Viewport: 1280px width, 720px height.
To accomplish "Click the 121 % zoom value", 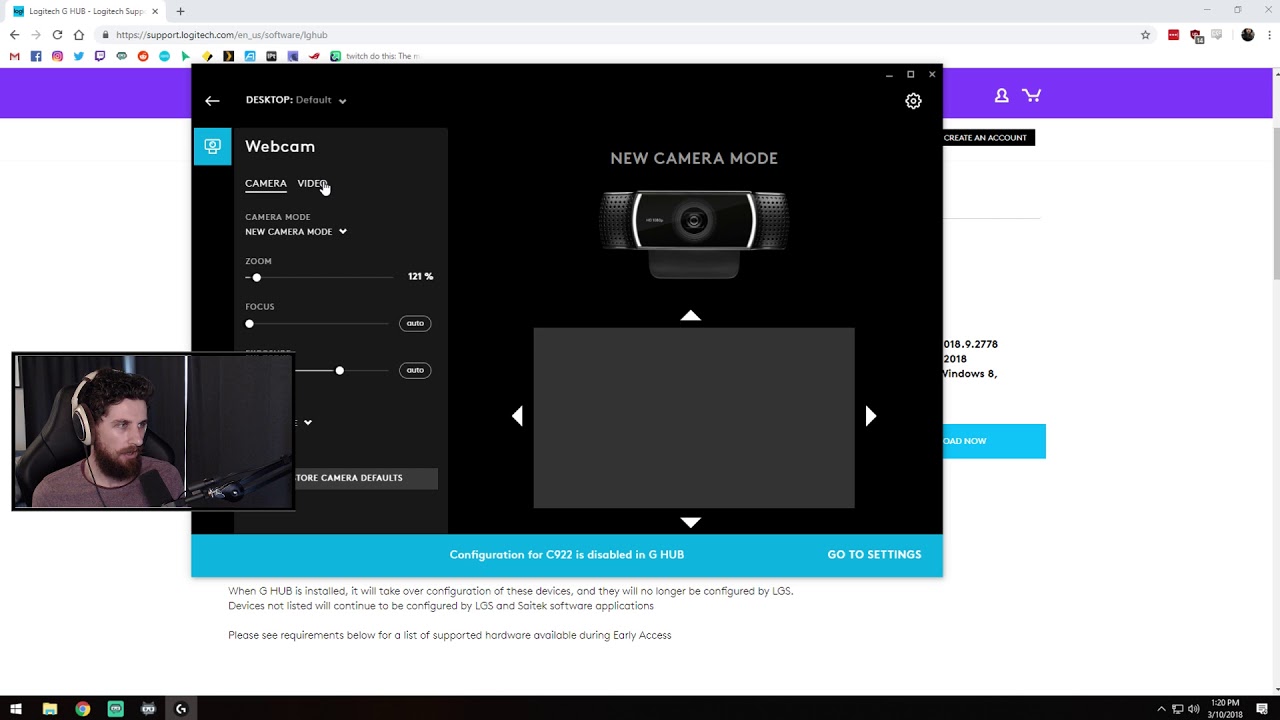I will pyautogui.click(x=420, y=277).
